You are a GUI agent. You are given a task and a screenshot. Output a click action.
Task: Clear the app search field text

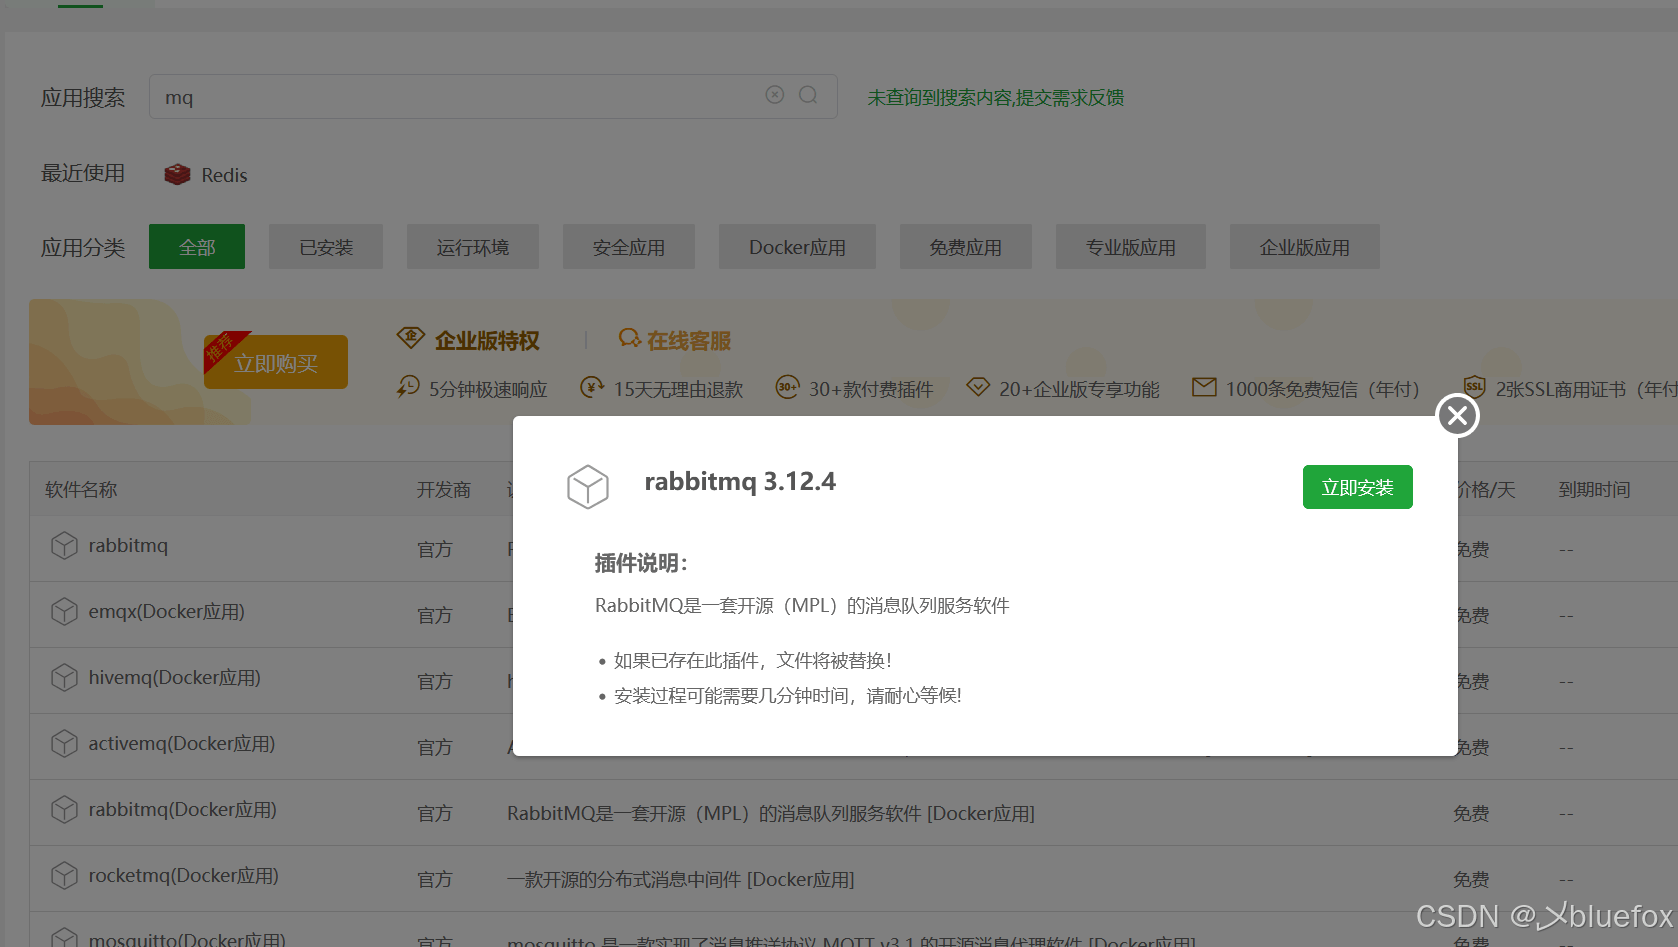pos(775,95)
